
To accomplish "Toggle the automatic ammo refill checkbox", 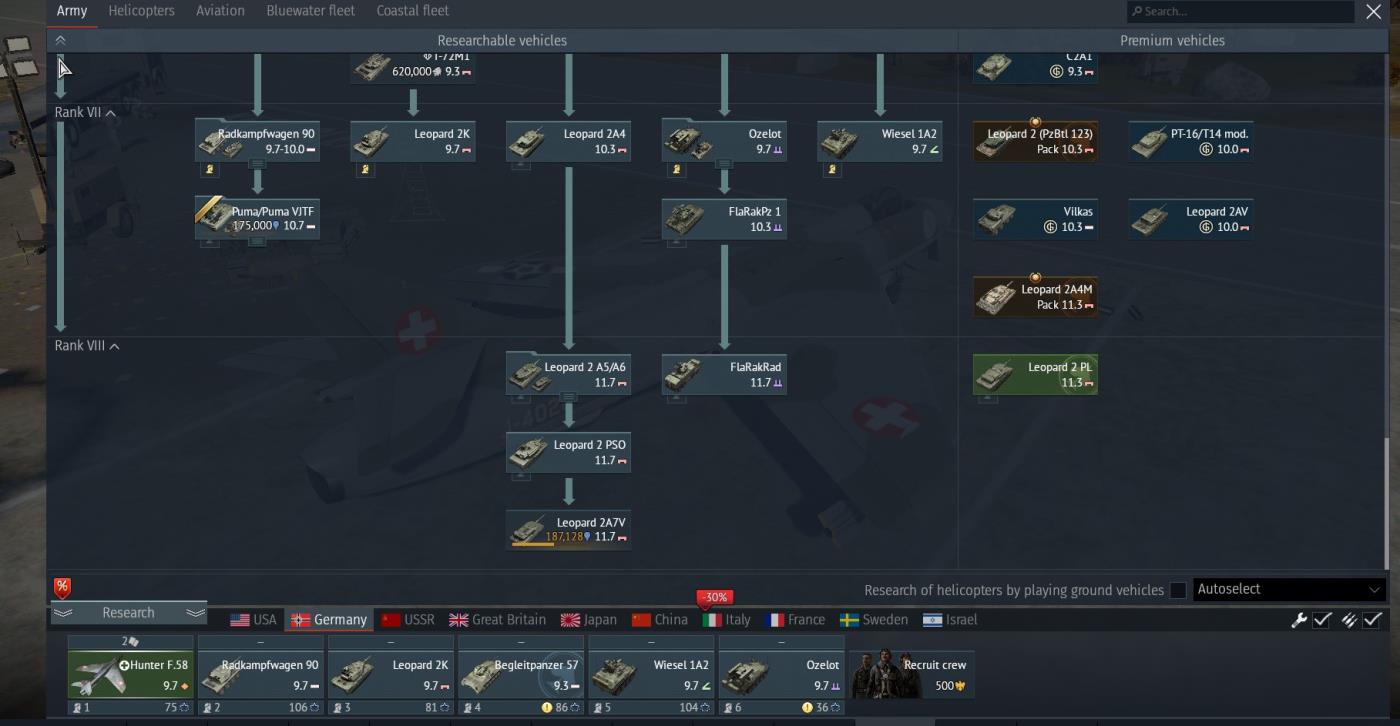I will pyautogui.click(x=1372, y=620).
